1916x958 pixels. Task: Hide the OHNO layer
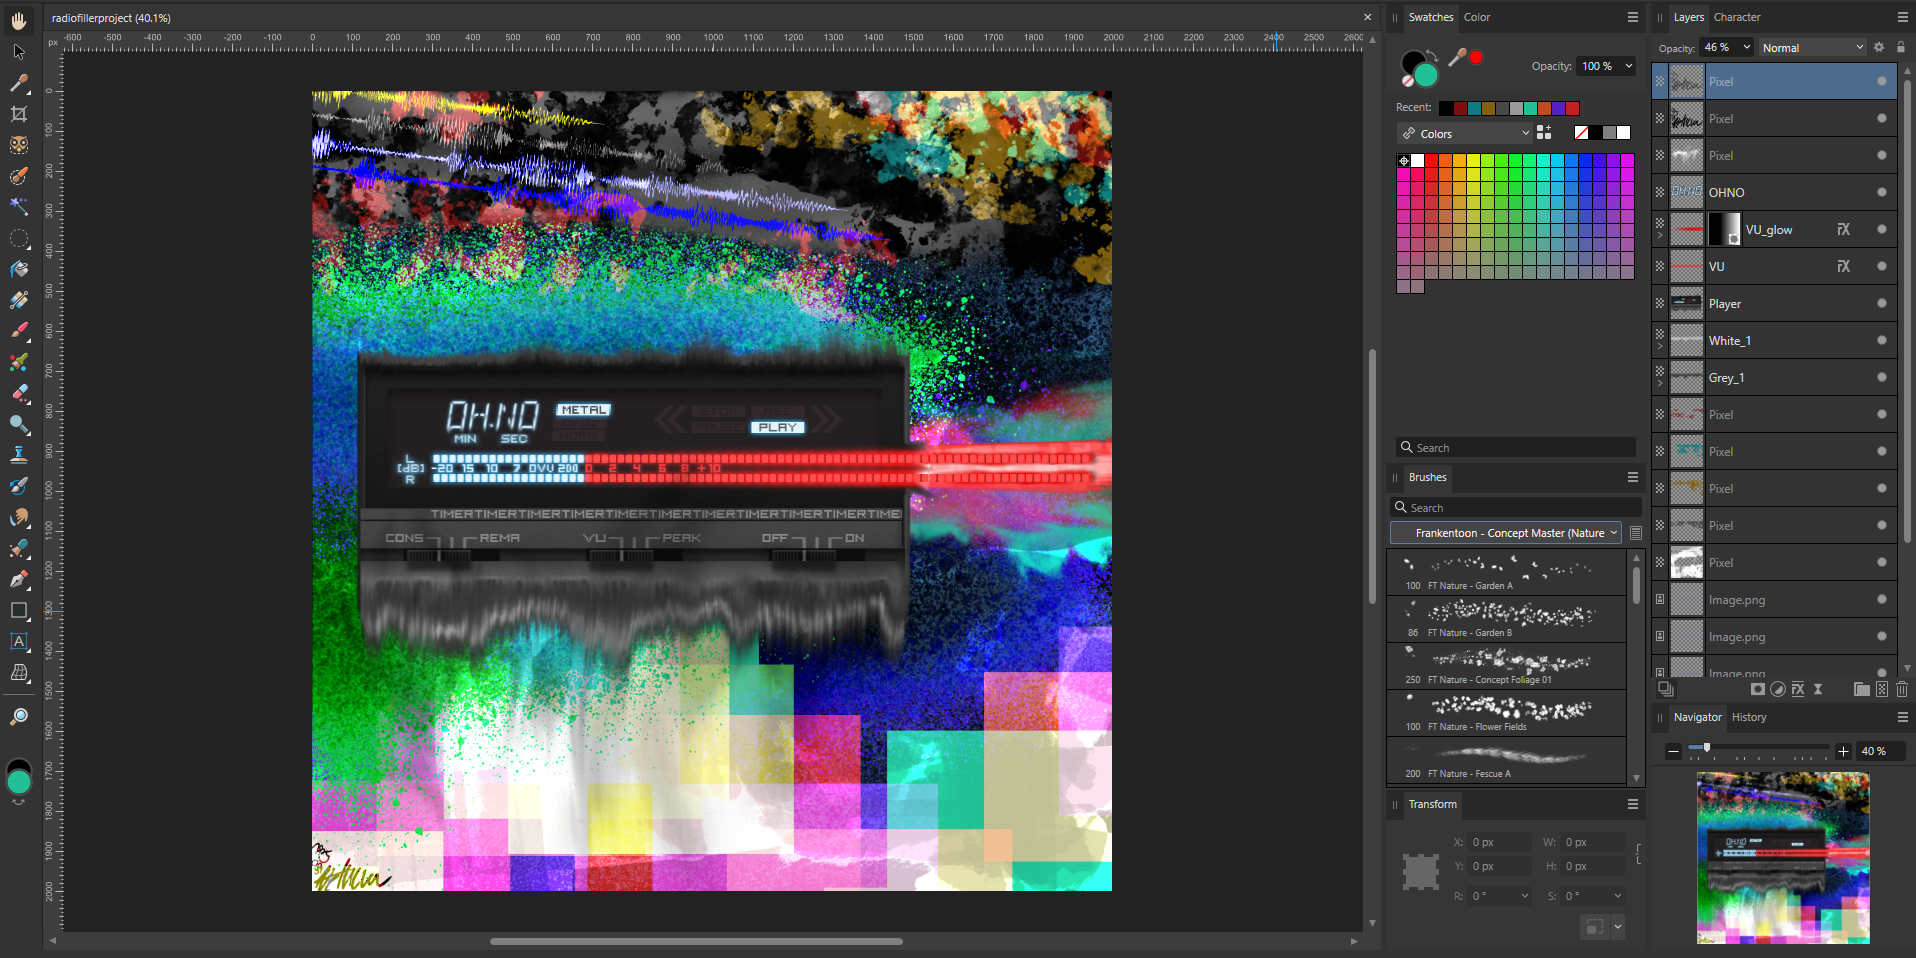pyautogui.click(x=1881, y=193)
